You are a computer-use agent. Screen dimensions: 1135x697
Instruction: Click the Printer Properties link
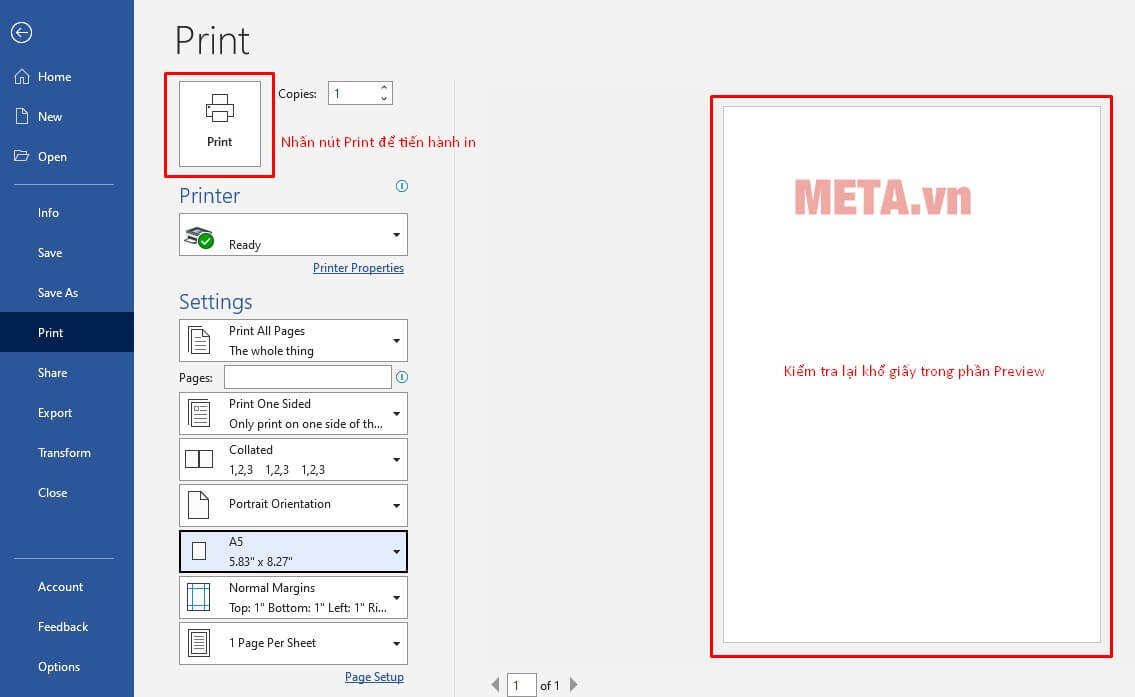(358, 268)
